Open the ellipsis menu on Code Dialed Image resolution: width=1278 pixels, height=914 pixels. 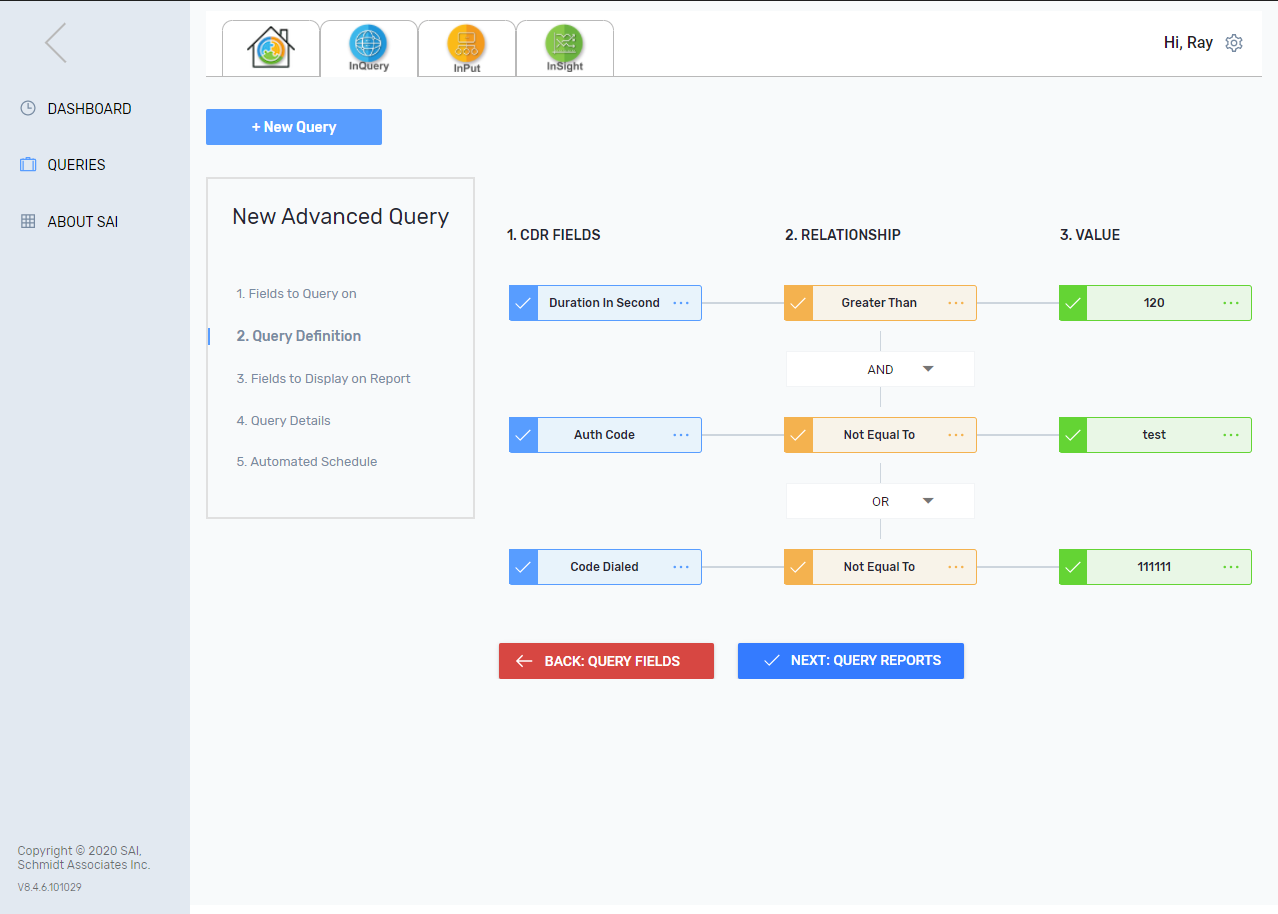(681, 567)
